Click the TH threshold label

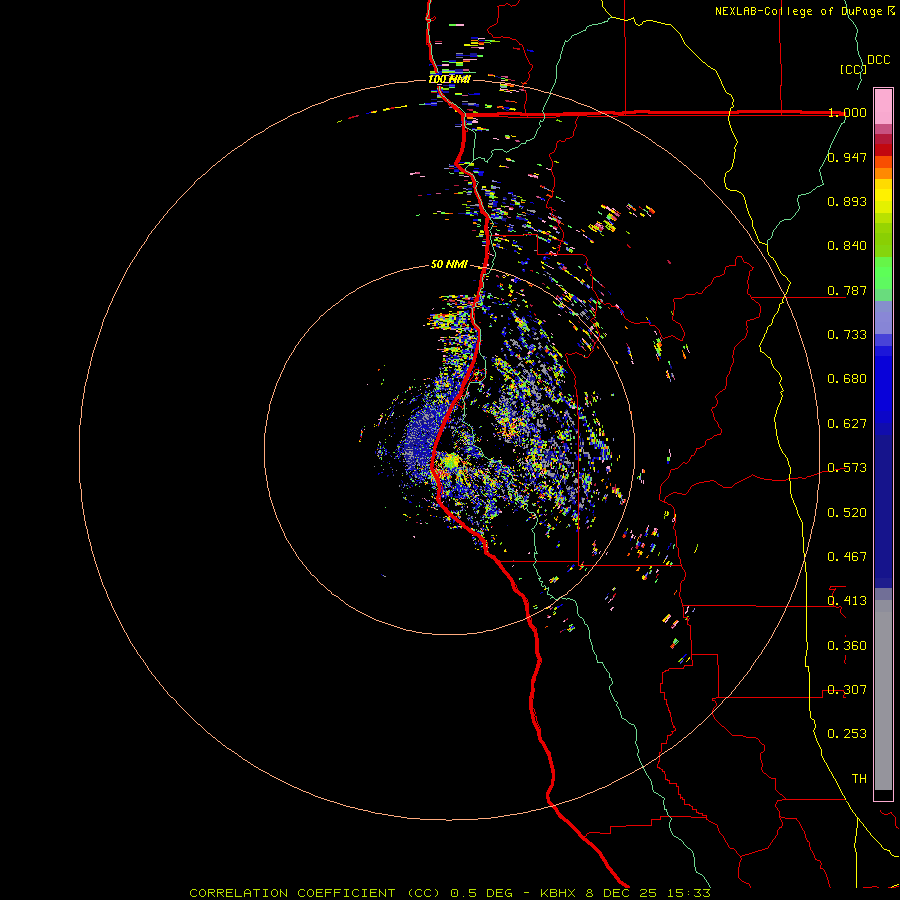tap(858, 778)
